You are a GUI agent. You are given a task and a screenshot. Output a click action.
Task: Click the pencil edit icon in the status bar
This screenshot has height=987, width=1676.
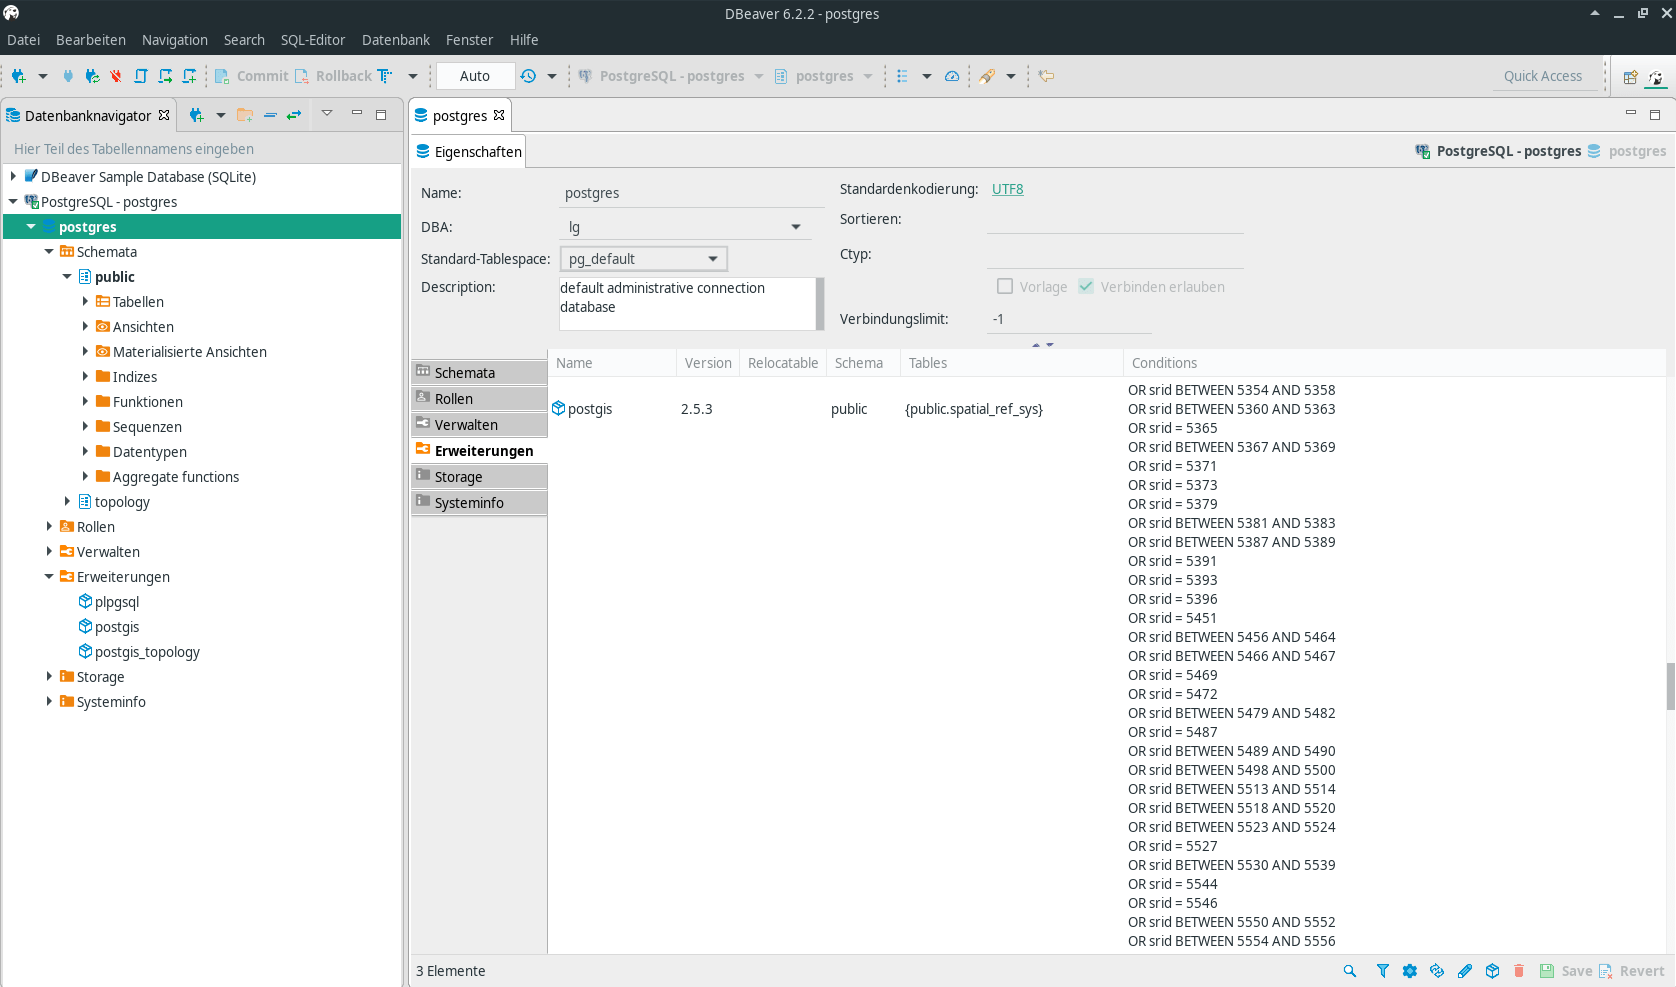(x=1464, y=970)
